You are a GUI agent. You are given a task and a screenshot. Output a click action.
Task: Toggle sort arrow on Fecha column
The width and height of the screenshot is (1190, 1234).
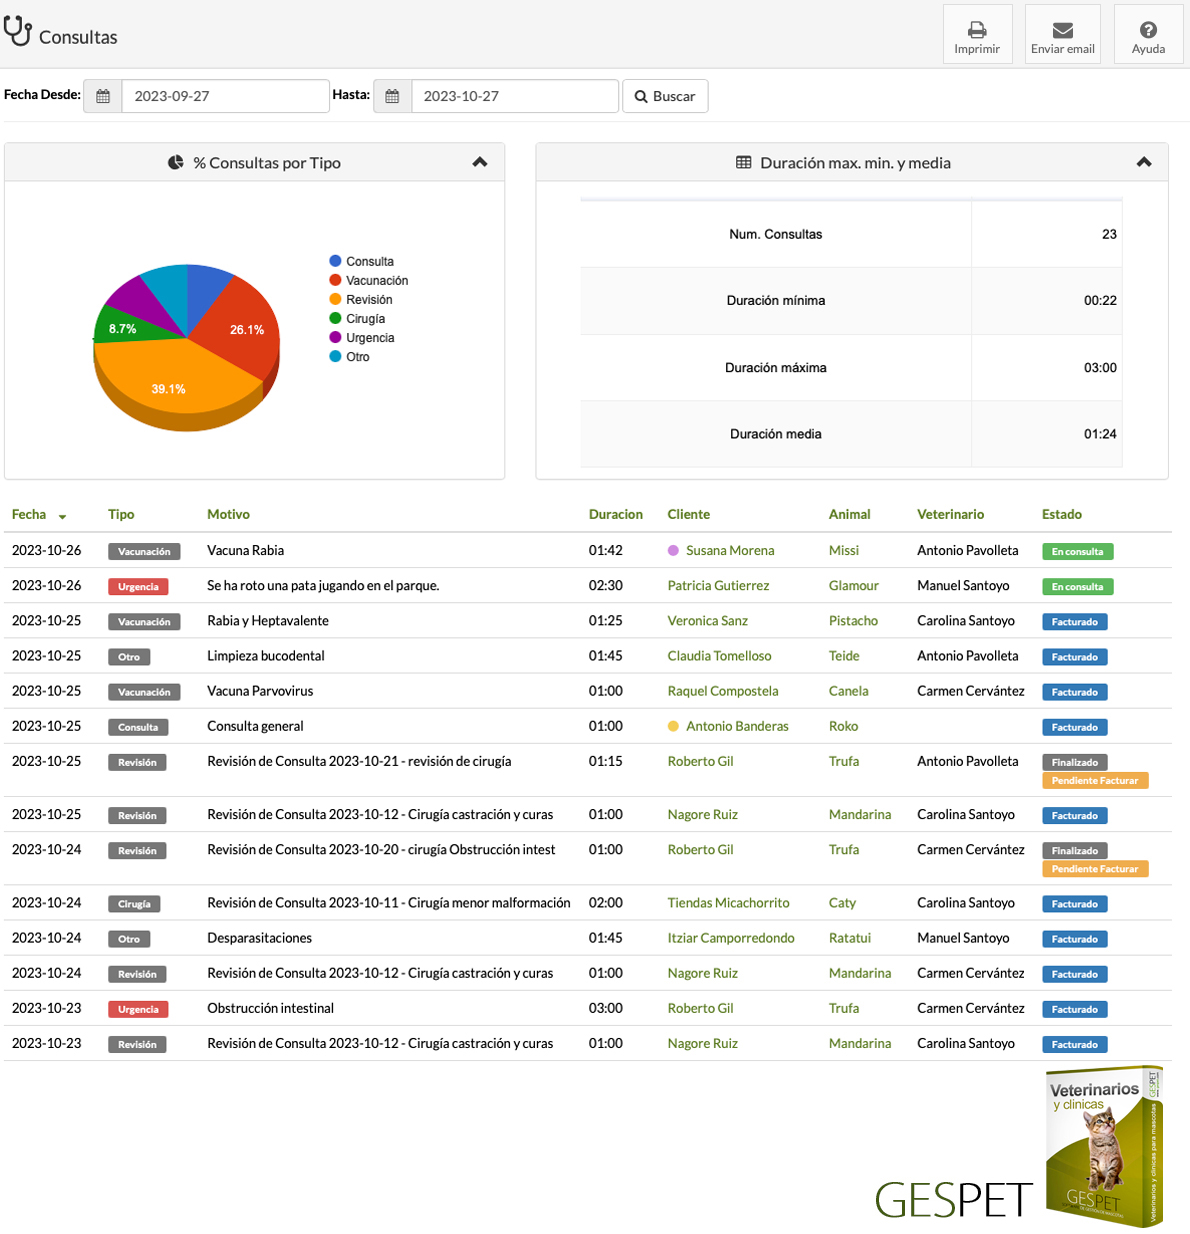pos(62,517)
